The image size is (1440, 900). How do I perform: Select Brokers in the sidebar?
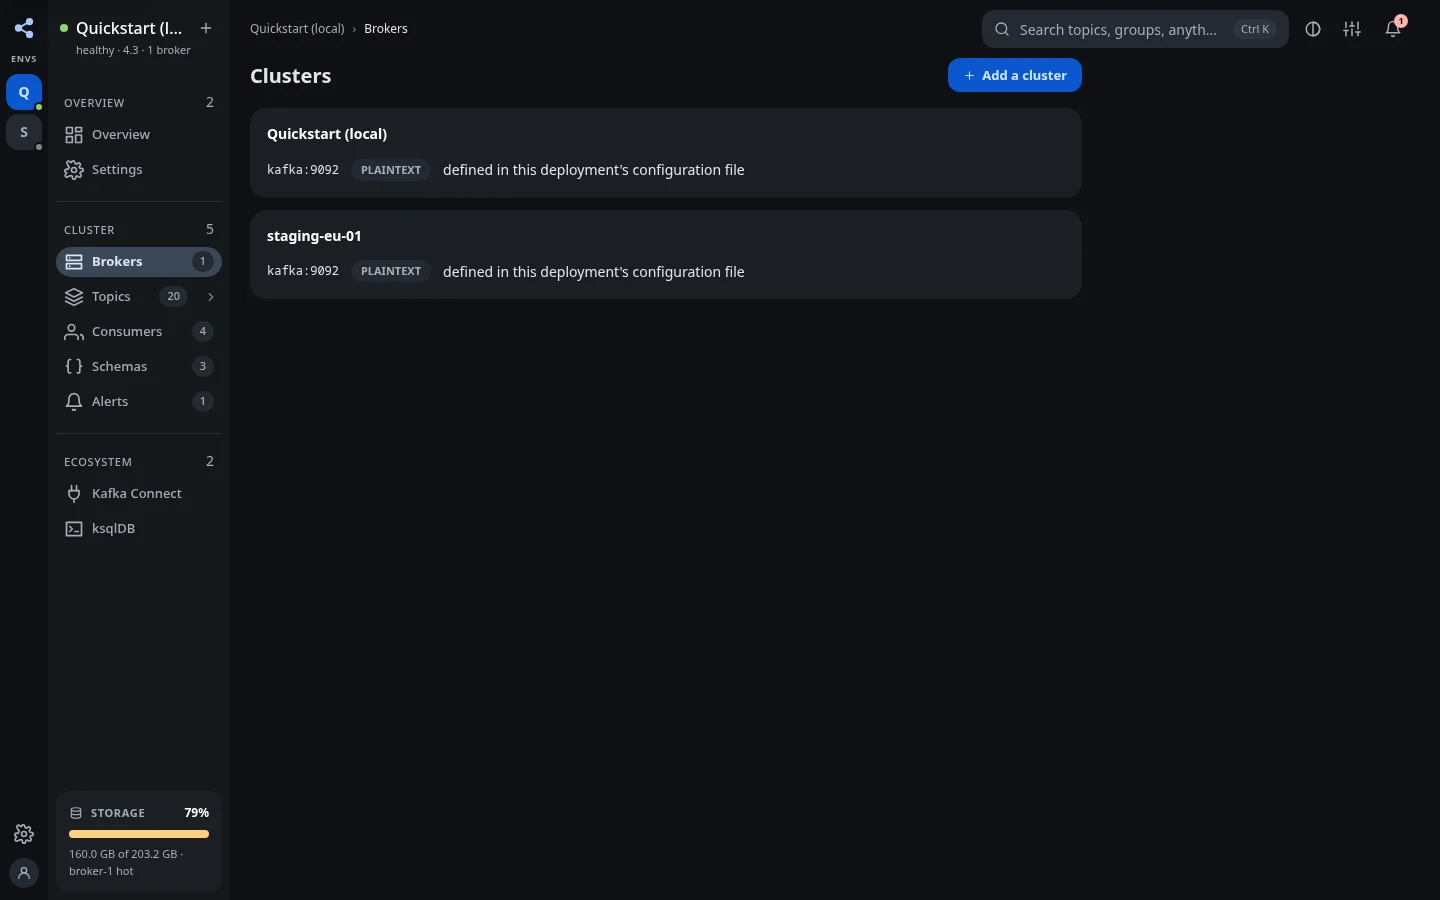[139, 262]
